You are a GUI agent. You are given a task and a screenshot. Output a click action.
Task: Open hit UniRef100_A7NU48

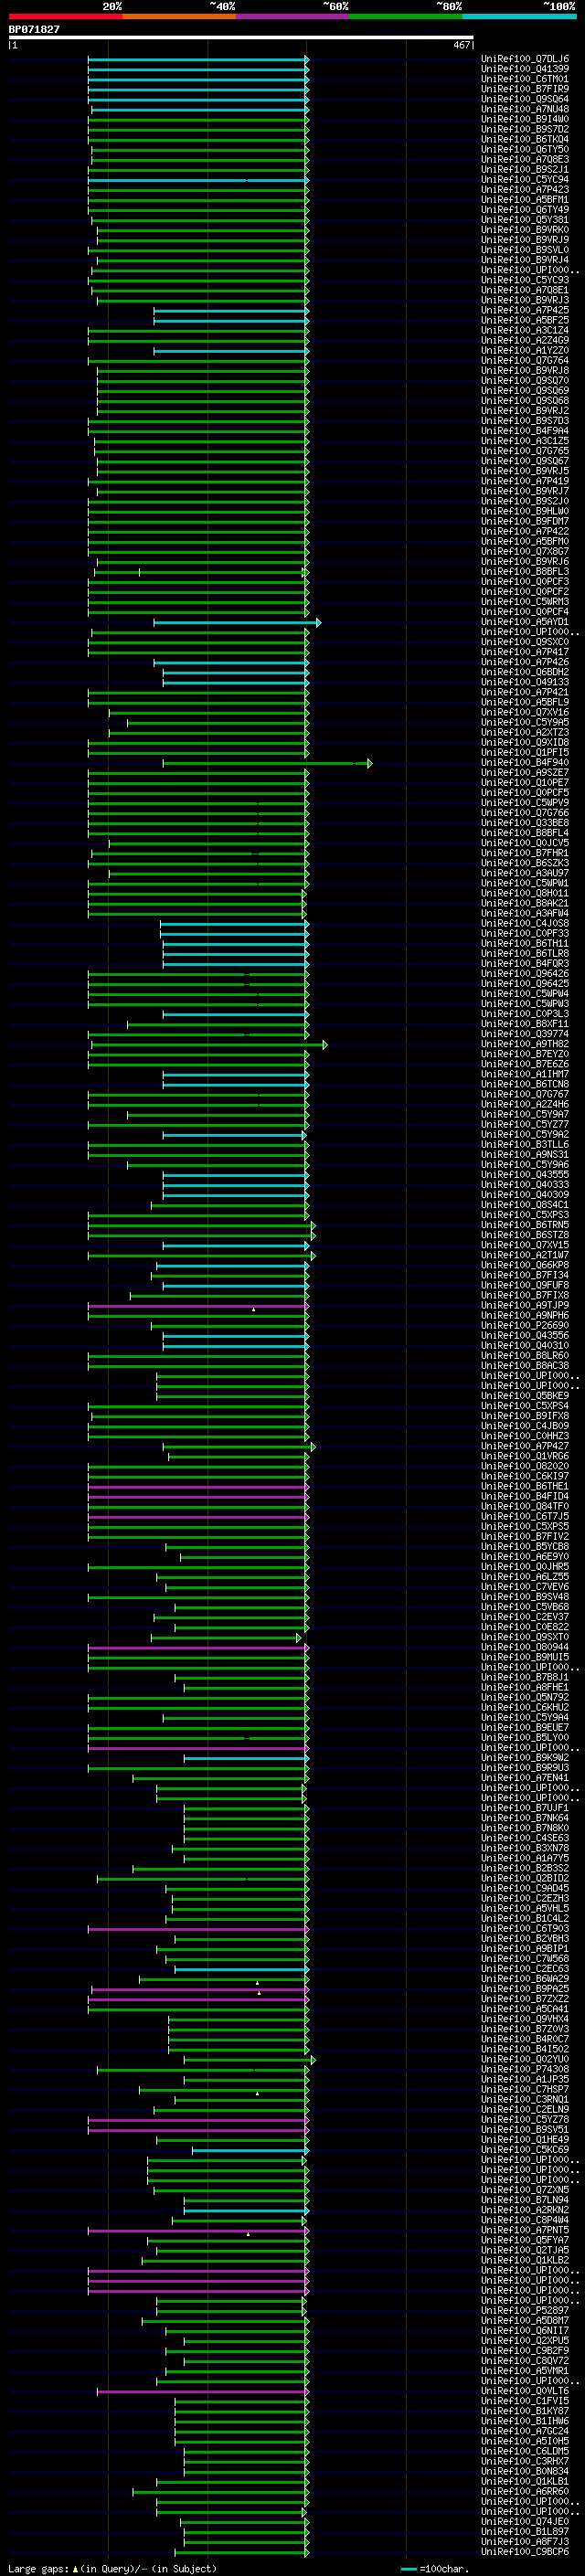pos(525,109)
